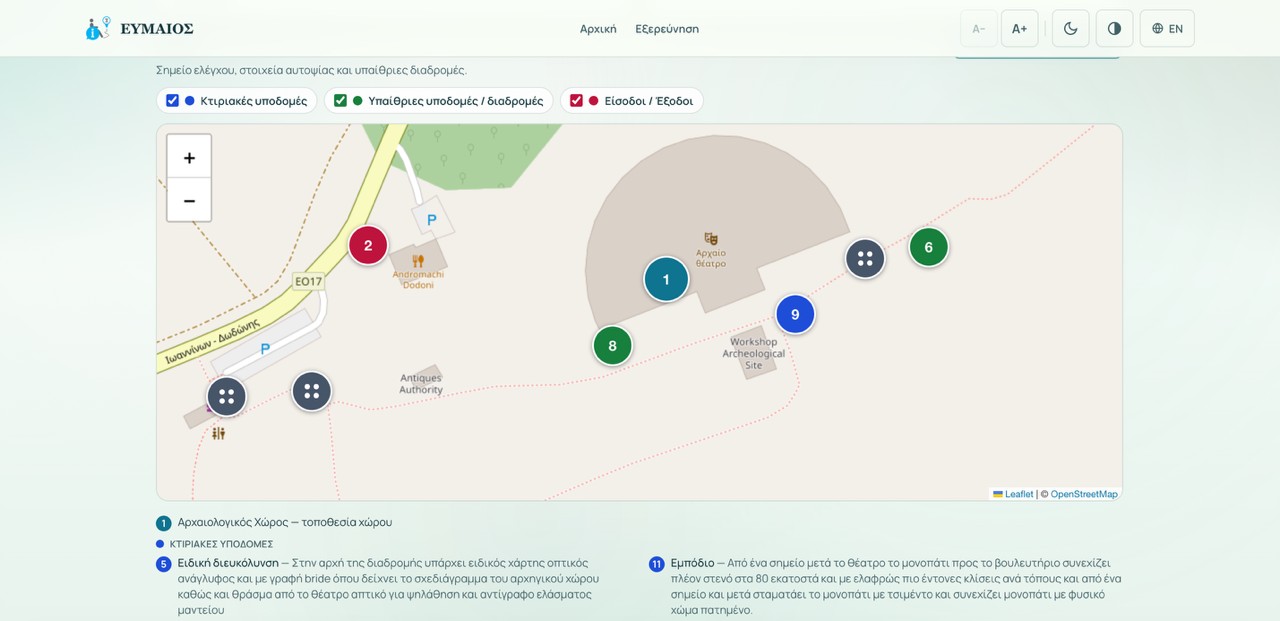Click Εμπόδιο entry title
1280x621 pixels.
(692, 563)
